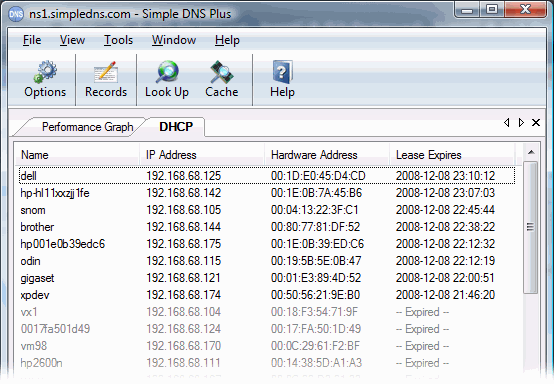Click IP address 192.168.68.142
The width and height of the screenshot is (554, 384).
183,193
